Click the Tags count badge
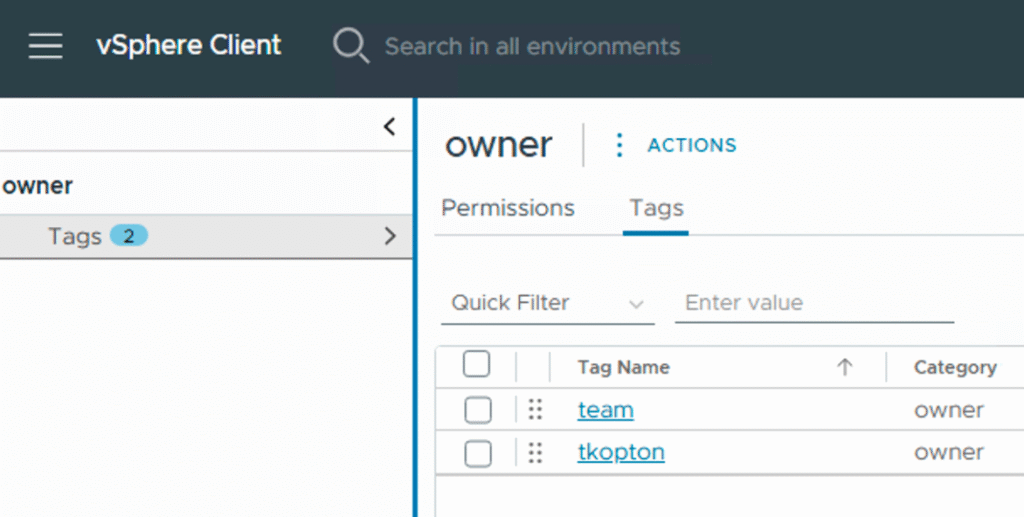This screenshot has width=1024, height=517. [x=129, y=236]
